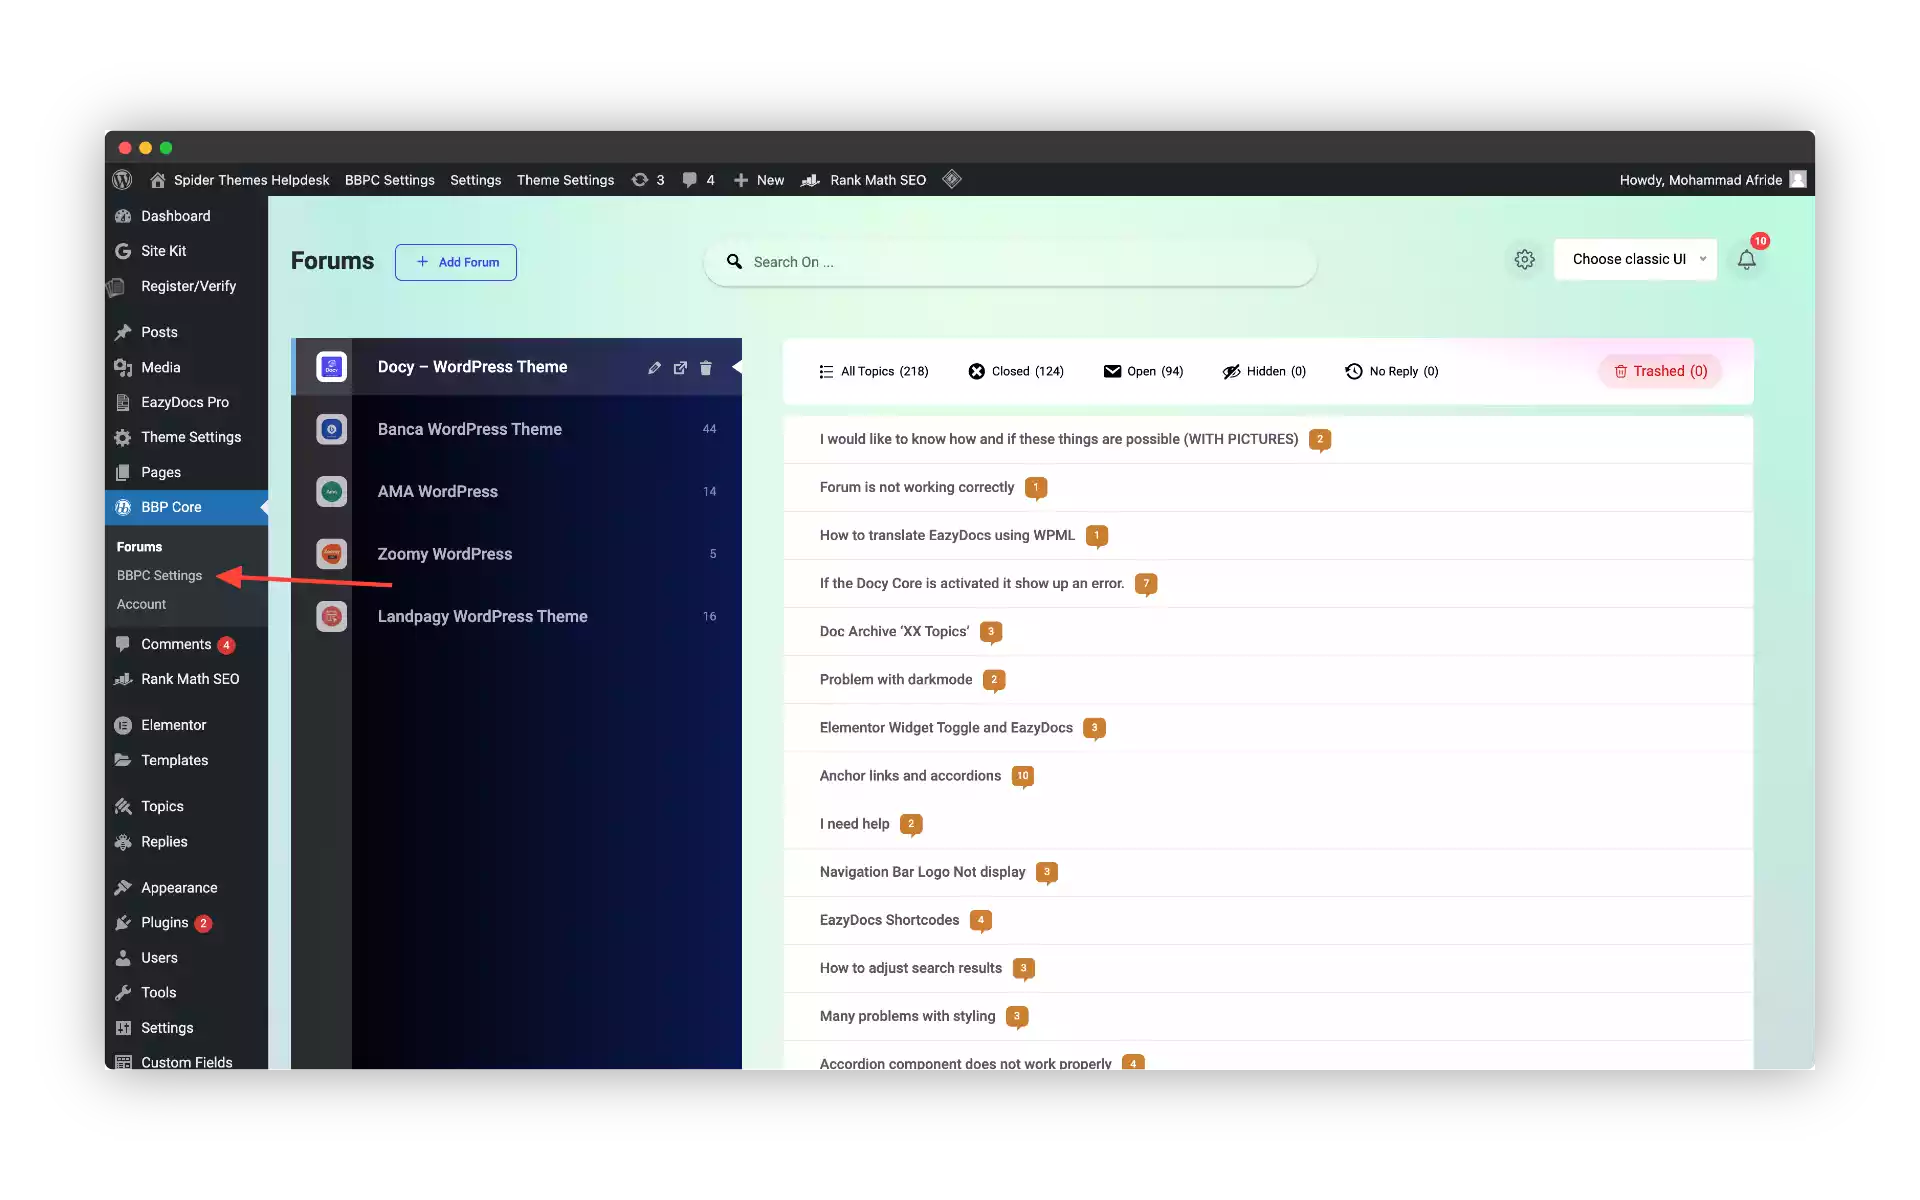This screenshot has width=1920, height=1200.
Task: Select the Banca WordPress Theme forum thumbnail
Action: coord(331,429)
